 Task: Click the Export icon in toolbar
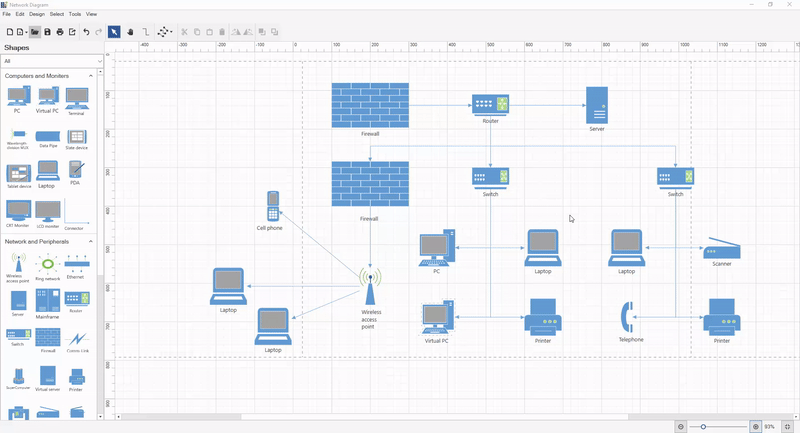tap(72, 32)
